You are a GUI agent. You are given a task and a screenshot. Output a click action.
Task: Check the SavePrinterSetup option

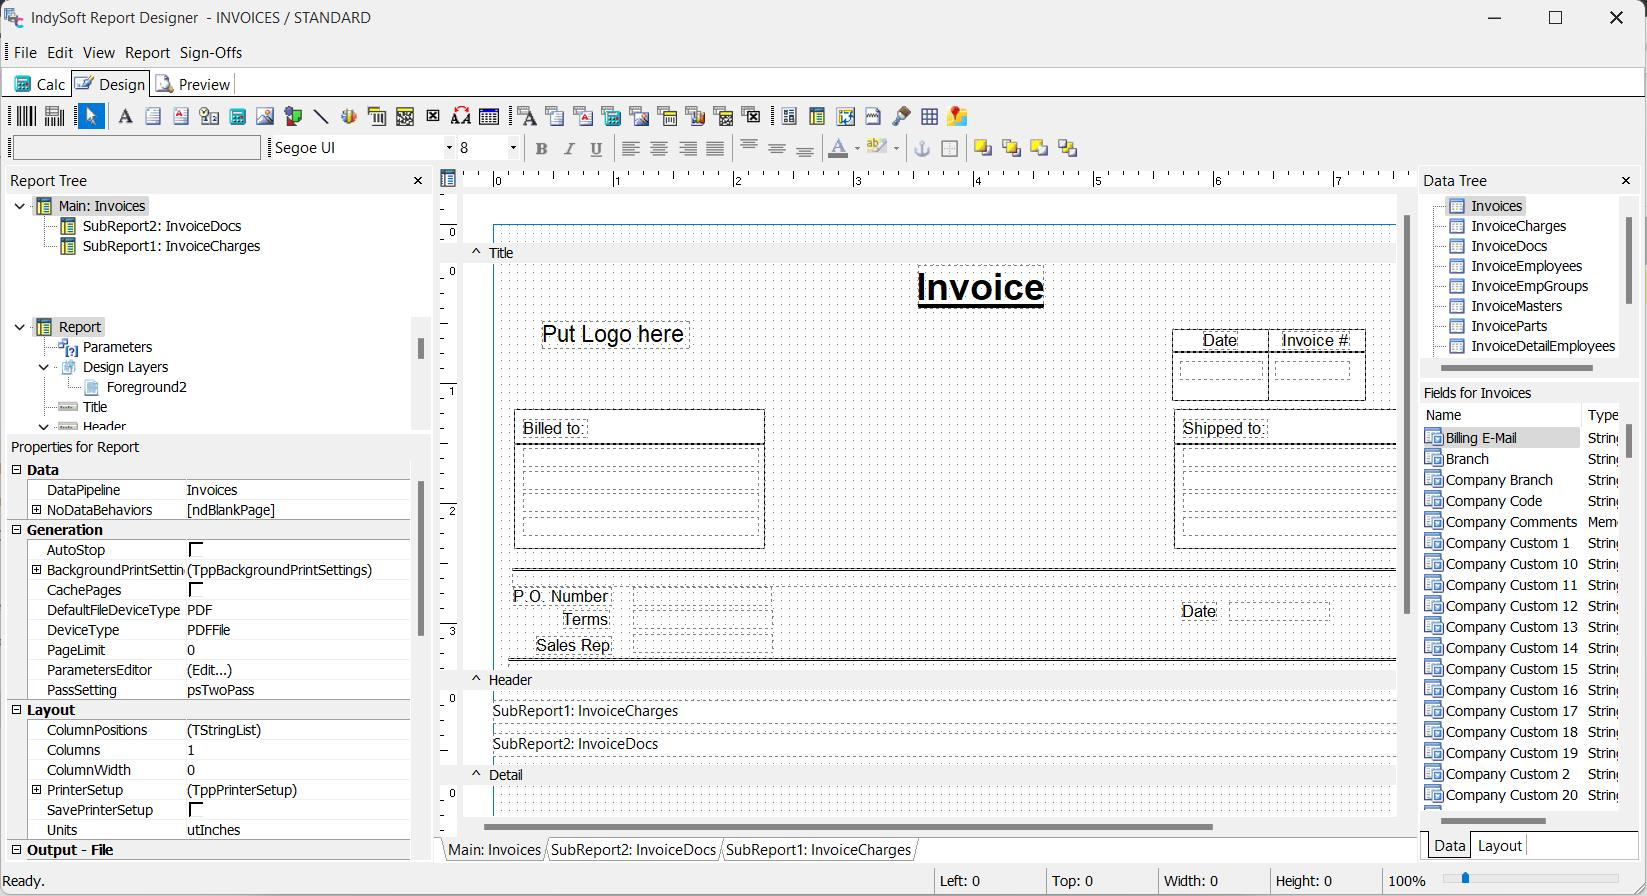point(196,810)
